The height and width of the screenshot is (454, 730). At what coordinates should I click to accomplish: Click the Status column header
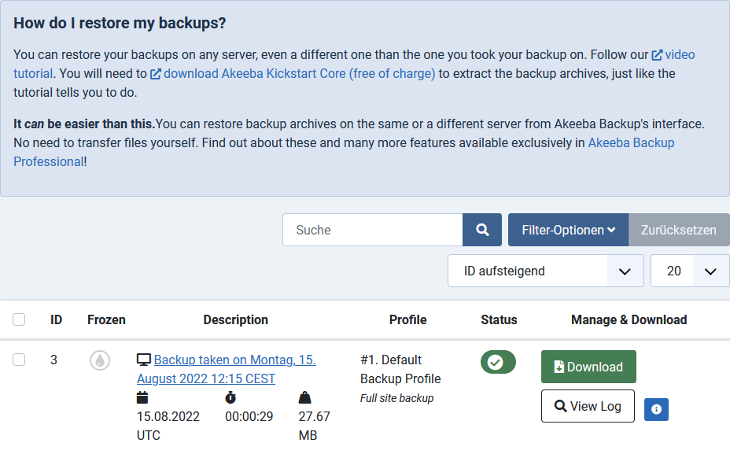point(499,320)
